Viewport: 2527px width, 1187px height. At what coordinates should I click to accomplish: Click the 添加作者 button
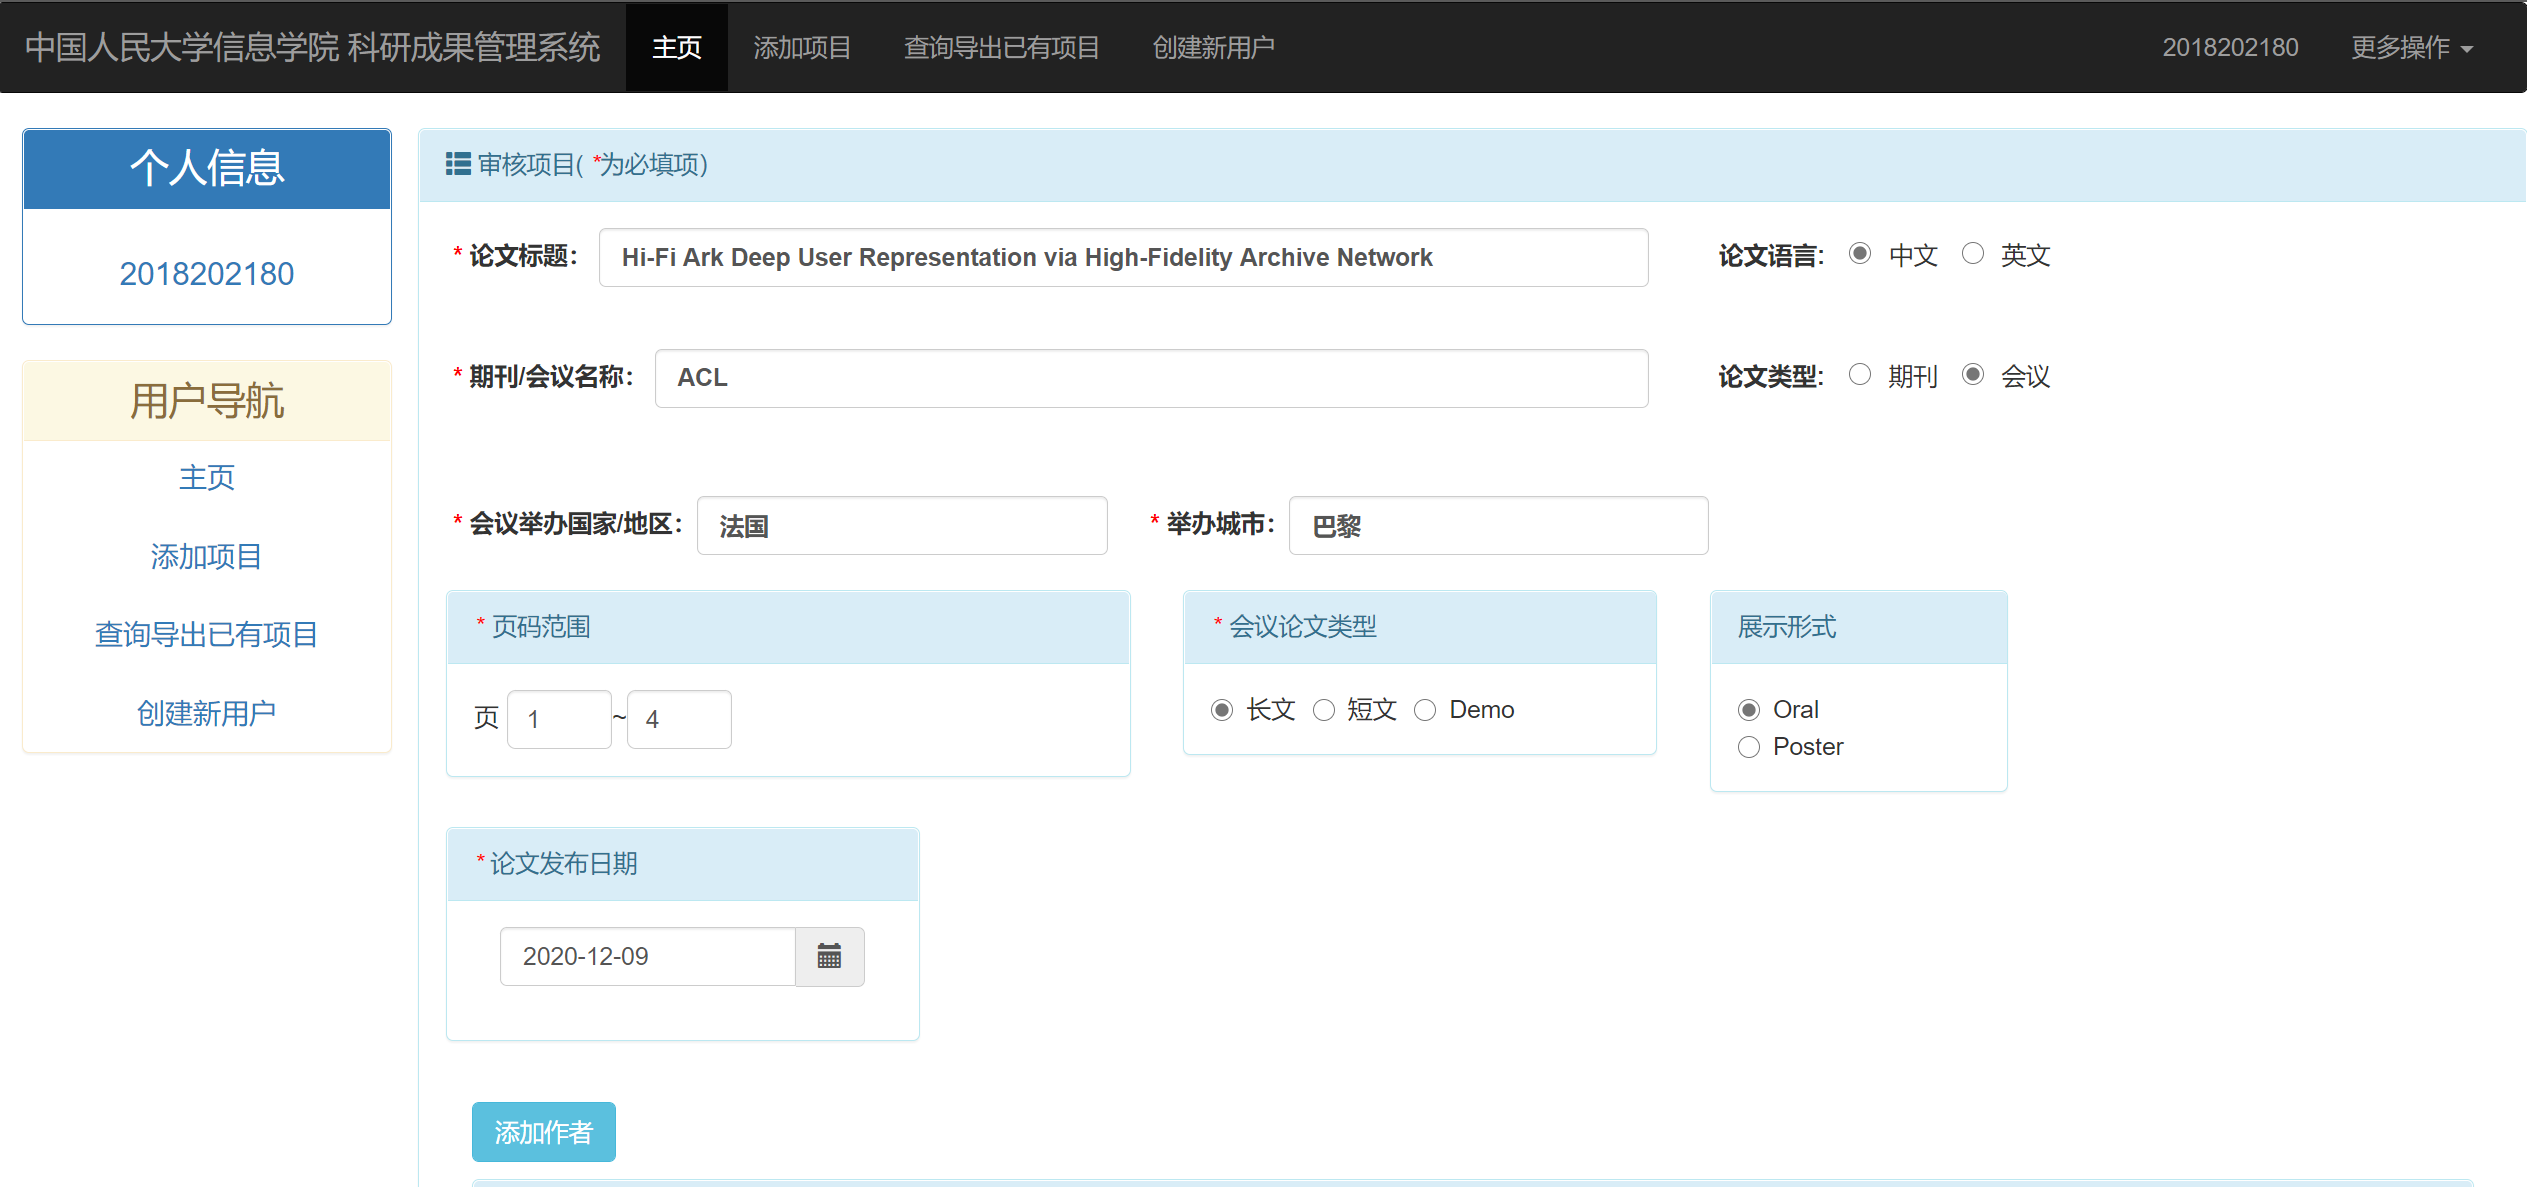[x=543, y=1132]
